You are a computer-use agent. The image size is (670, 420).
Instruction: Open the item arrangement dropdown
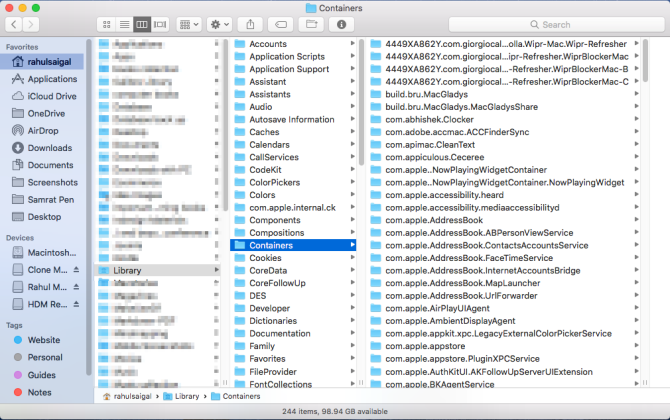[x=187, y=24]
